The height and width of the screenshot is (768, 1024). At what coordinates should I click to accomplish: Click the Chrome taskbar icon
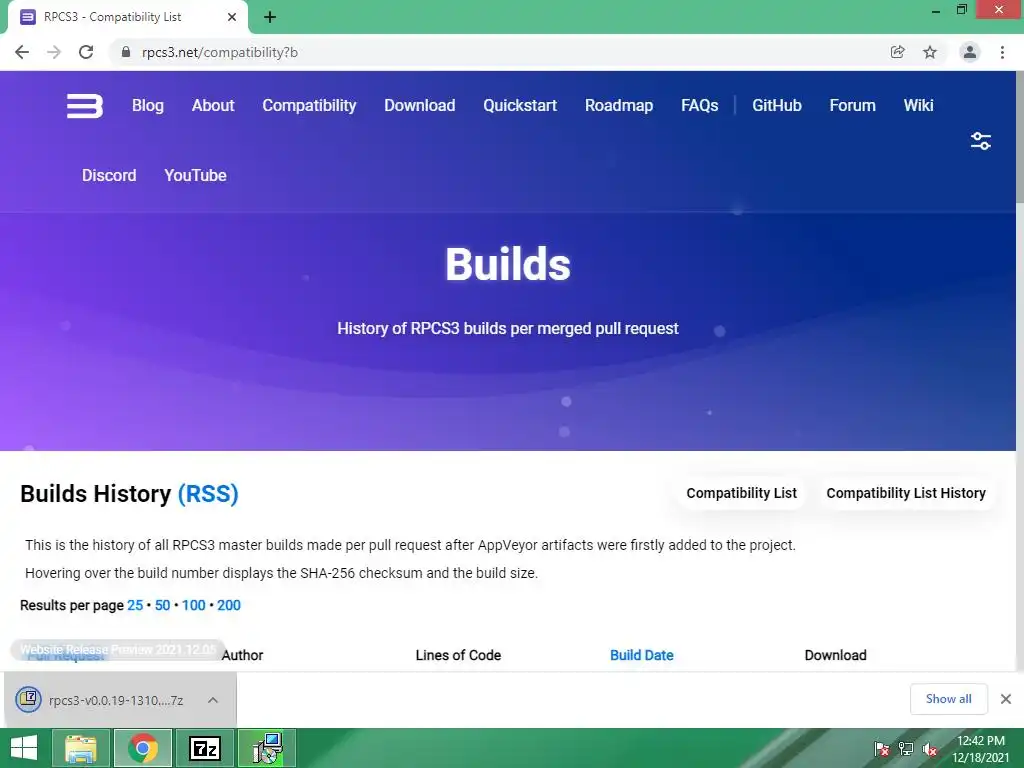tap(142, 748)
